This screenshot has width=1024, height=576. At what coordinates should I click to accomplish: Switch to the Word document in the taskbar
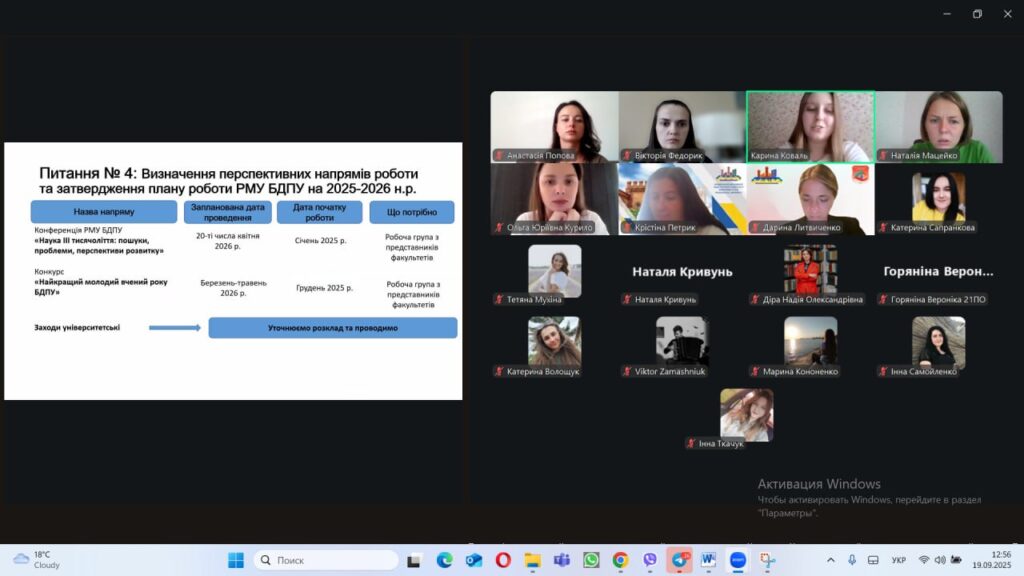click(709, 560)
